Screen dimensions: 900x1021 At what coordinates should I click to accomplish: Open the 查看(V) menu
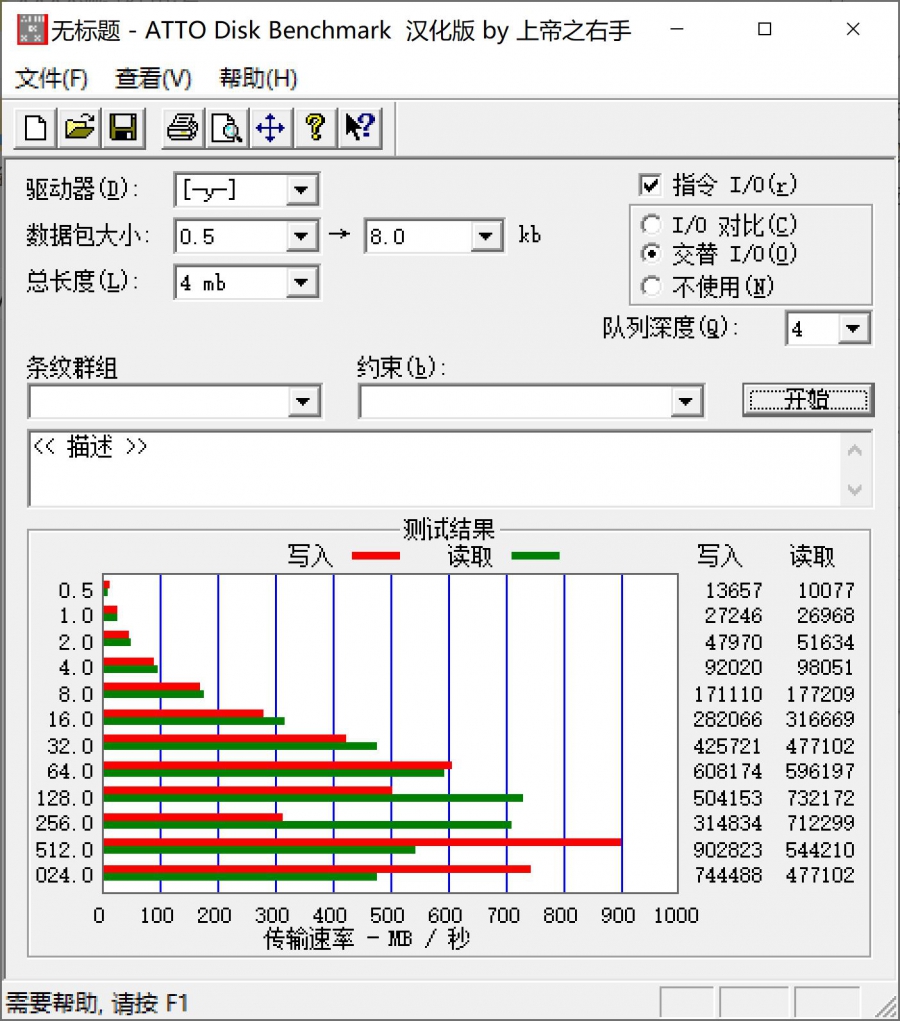point(153,78)
